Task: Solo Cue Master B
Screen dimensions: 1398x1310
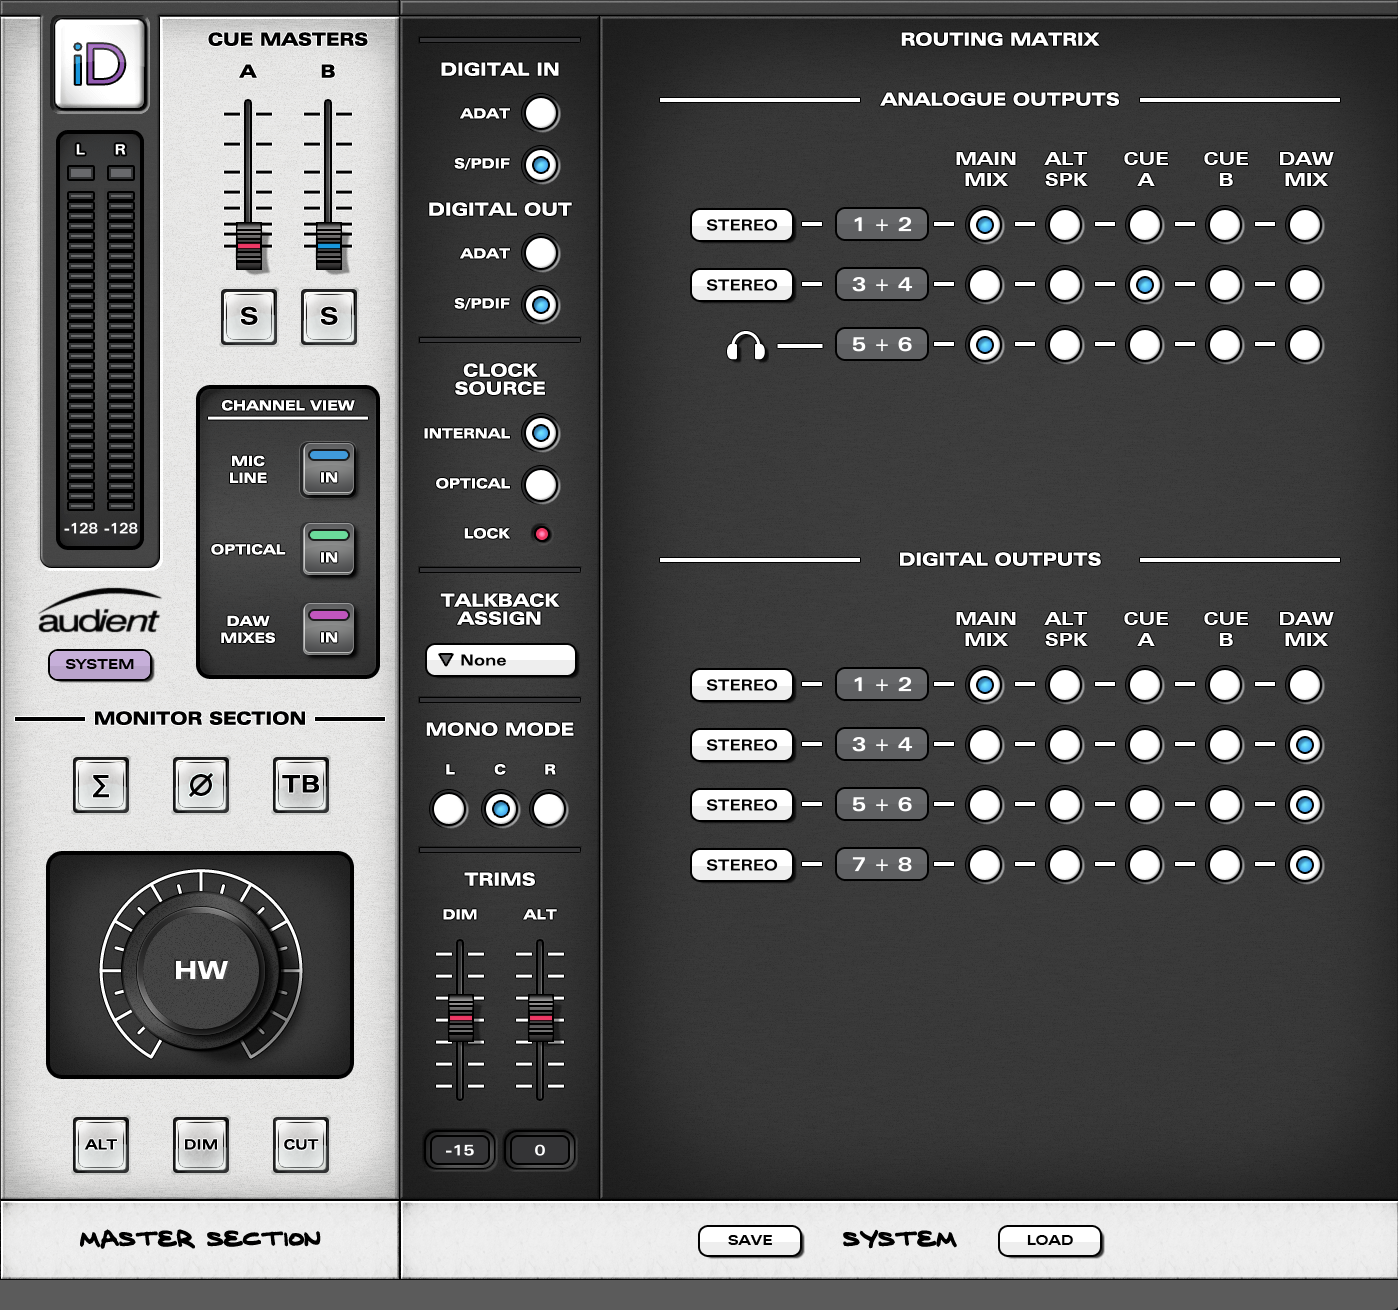Action: point(328,317)
